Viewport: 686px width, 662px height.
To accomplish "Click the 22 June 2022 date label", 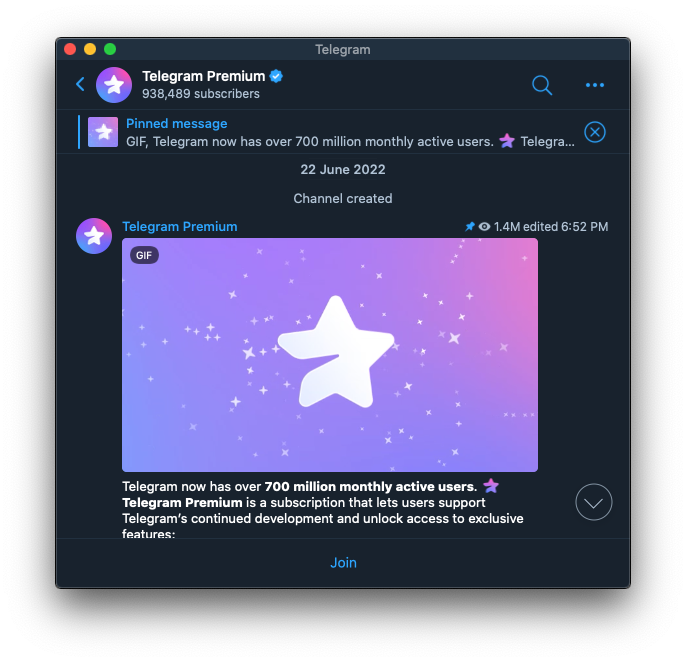I will (343, 170).
